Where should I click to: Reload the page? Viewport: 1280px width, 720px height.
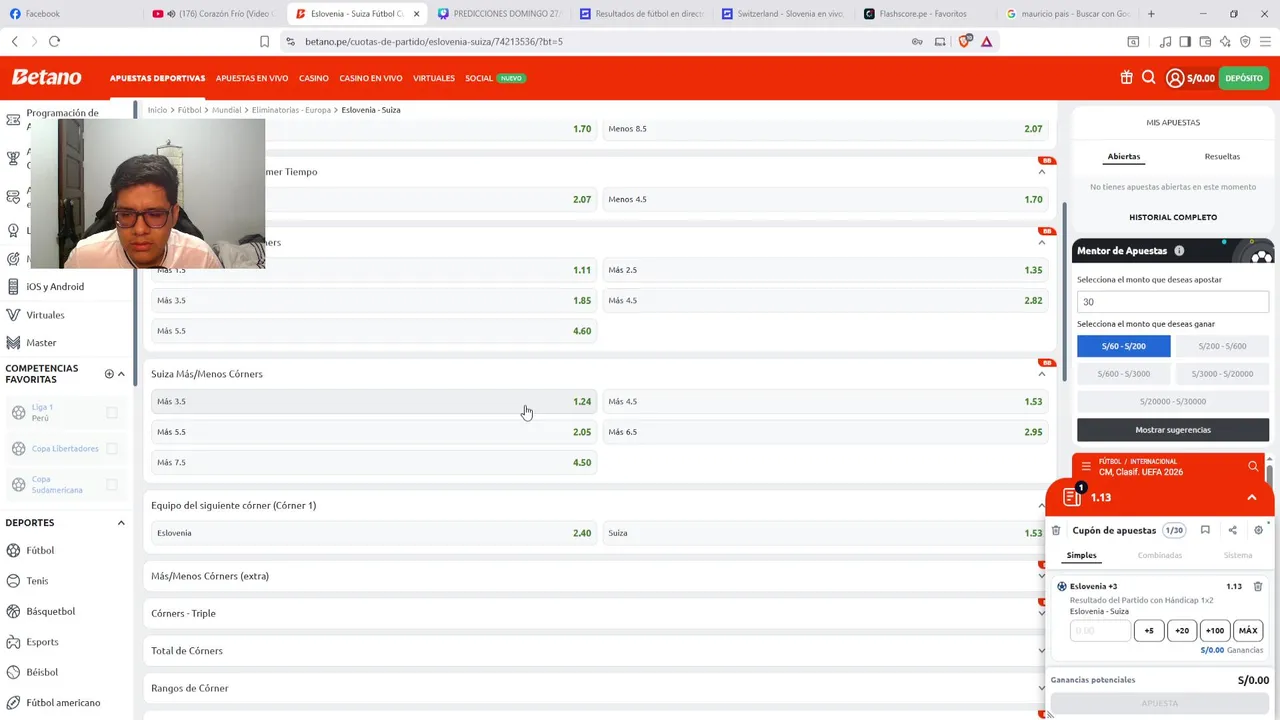pos(54,41)
